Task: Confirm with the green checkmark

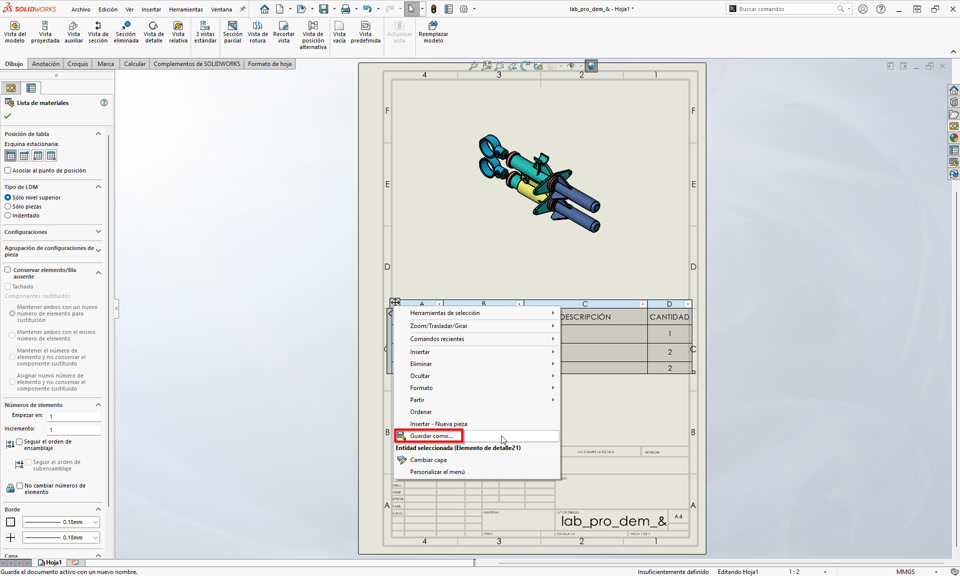Action: [8, 116]
